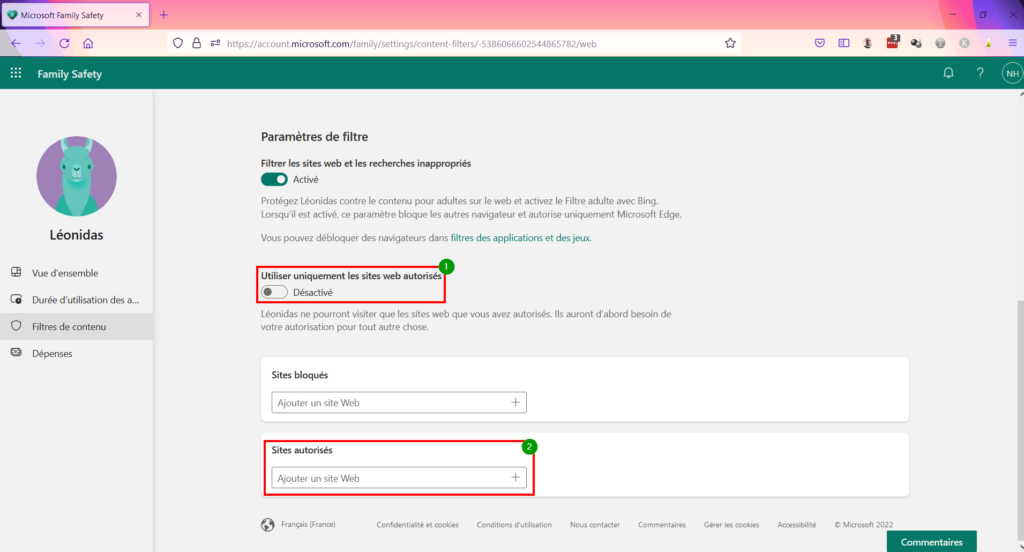Click the red extension with badge 3
This screenshot has width=1024, height=552.
pos(892,42)
